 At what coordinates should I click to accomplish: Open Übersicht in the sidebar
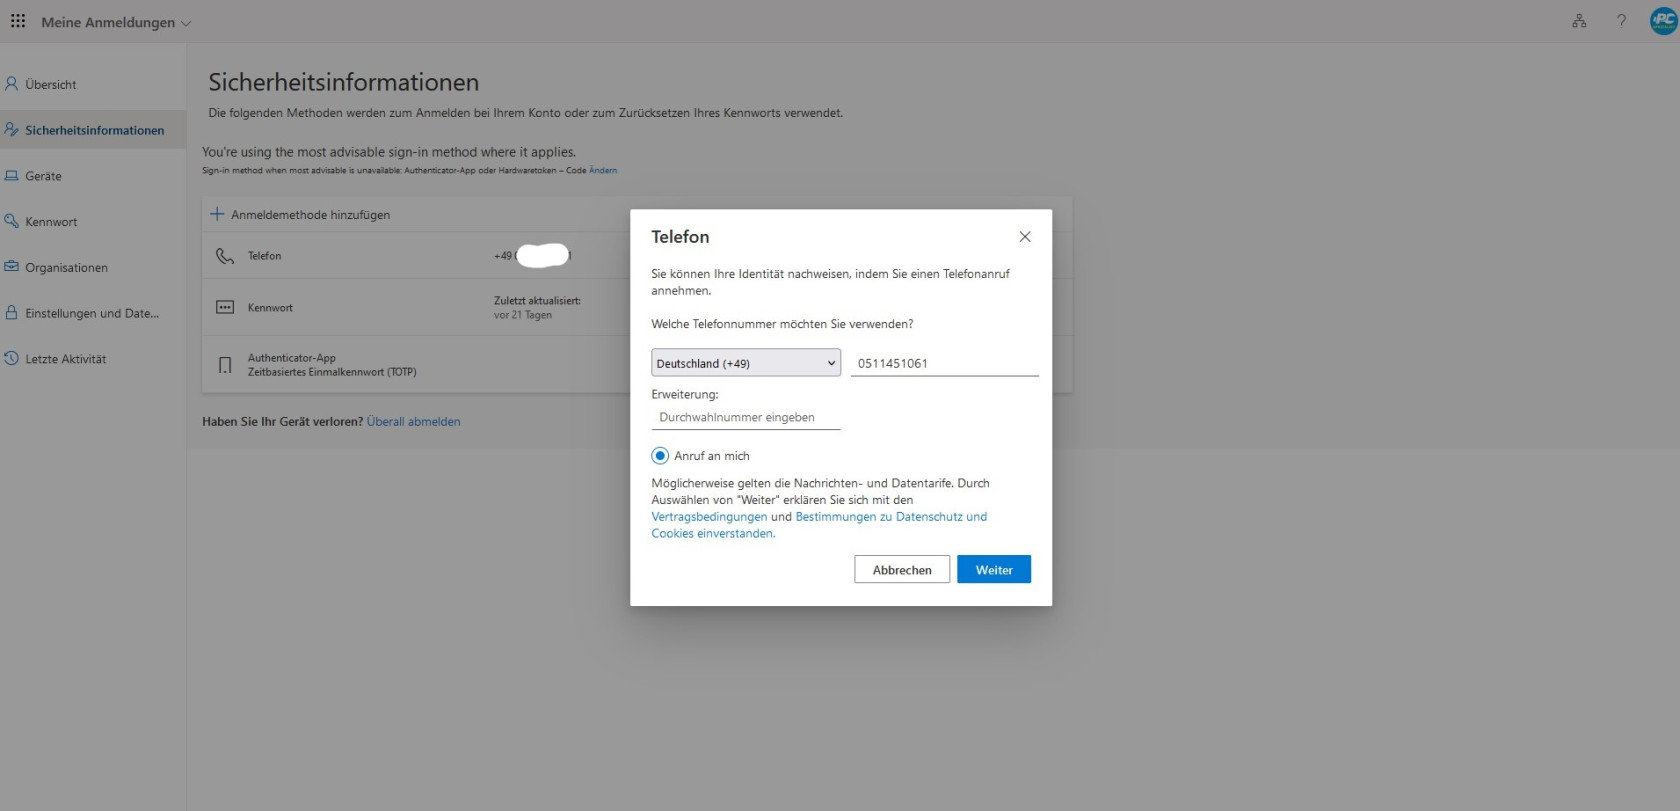coord(51,85)
